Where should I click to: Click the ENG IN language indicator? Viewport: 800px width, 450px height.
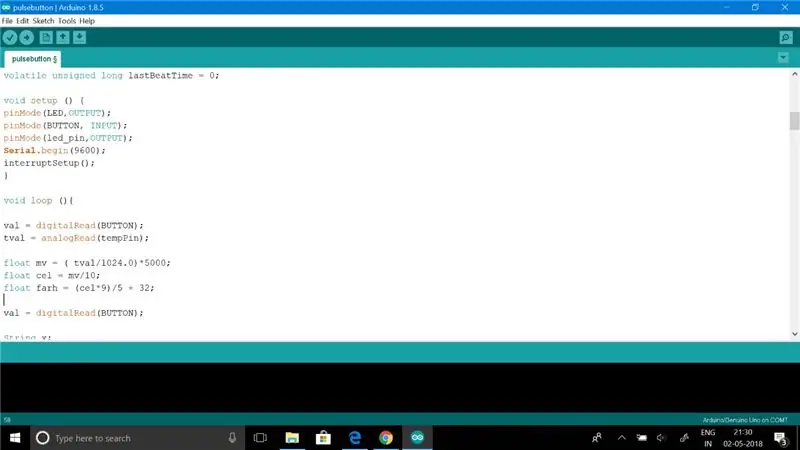[708, 438]
